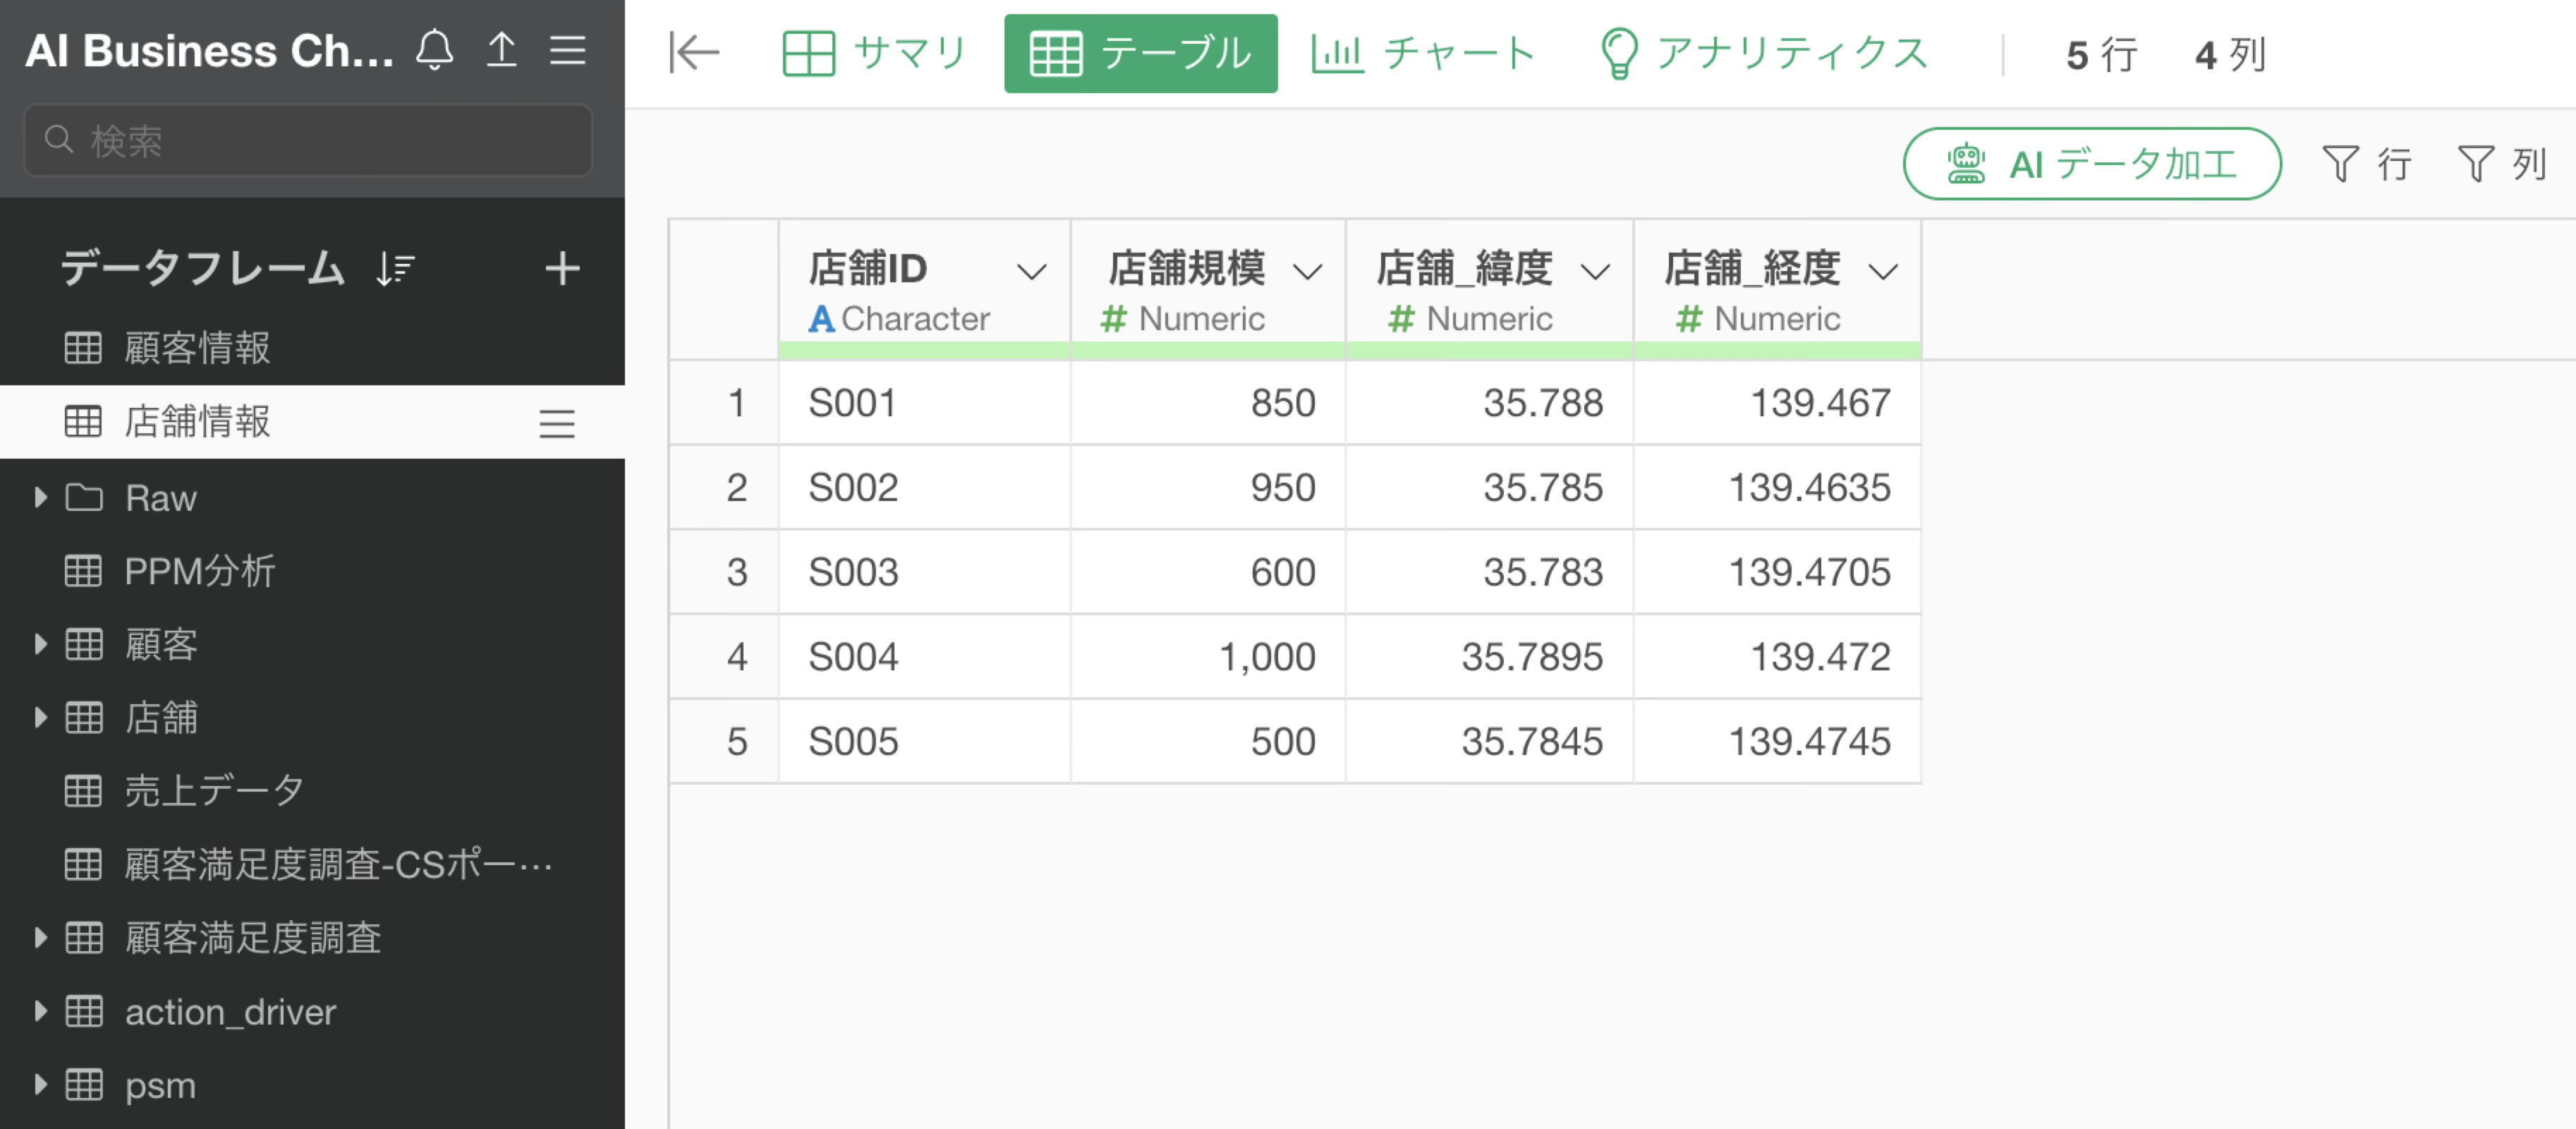Open the 店舗_経度 column dropdown menu
Screen dimensions: 2576x1129
click(1883, 271)
